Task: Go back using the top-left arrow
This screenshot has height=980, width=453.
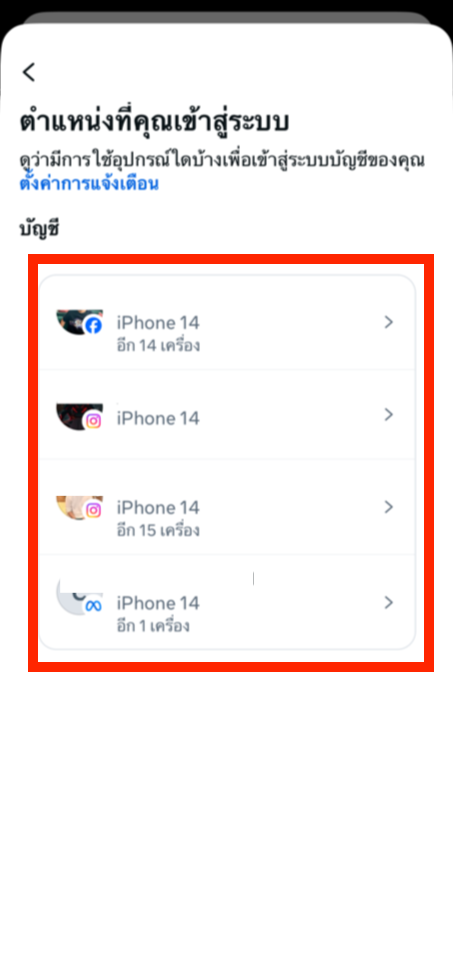Action: click(29, 72)
